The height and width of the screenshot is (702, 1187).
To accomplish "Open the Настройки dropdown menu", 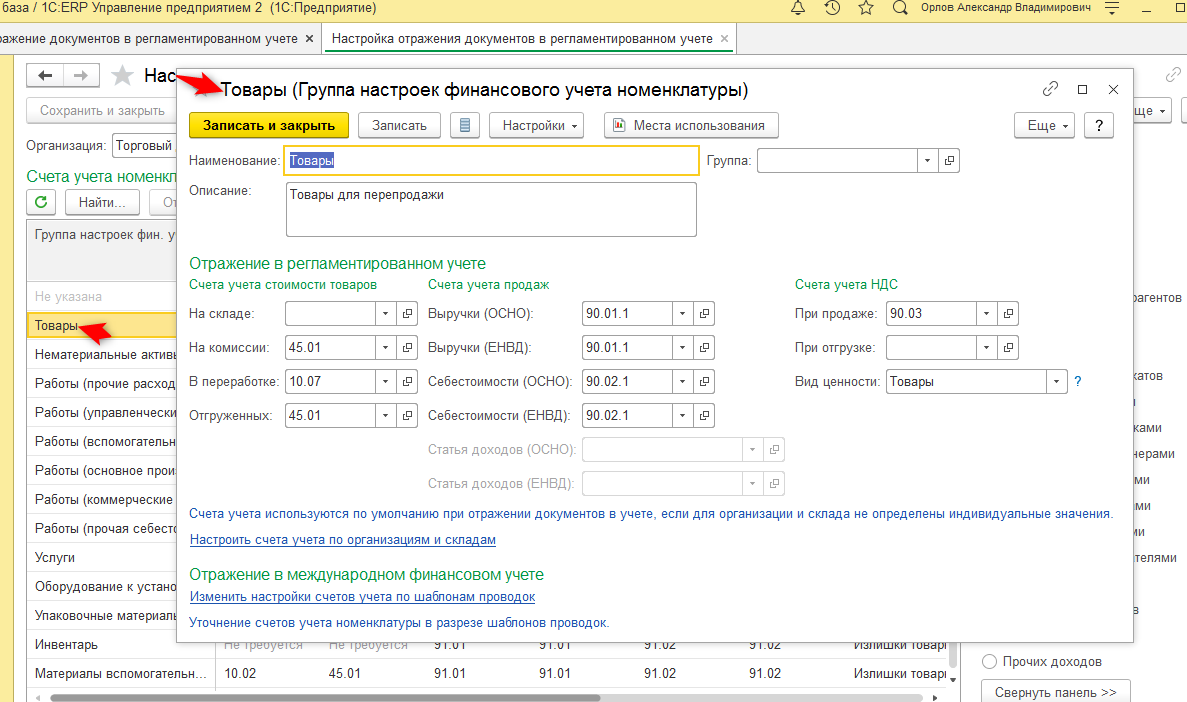I will (537, 125).
